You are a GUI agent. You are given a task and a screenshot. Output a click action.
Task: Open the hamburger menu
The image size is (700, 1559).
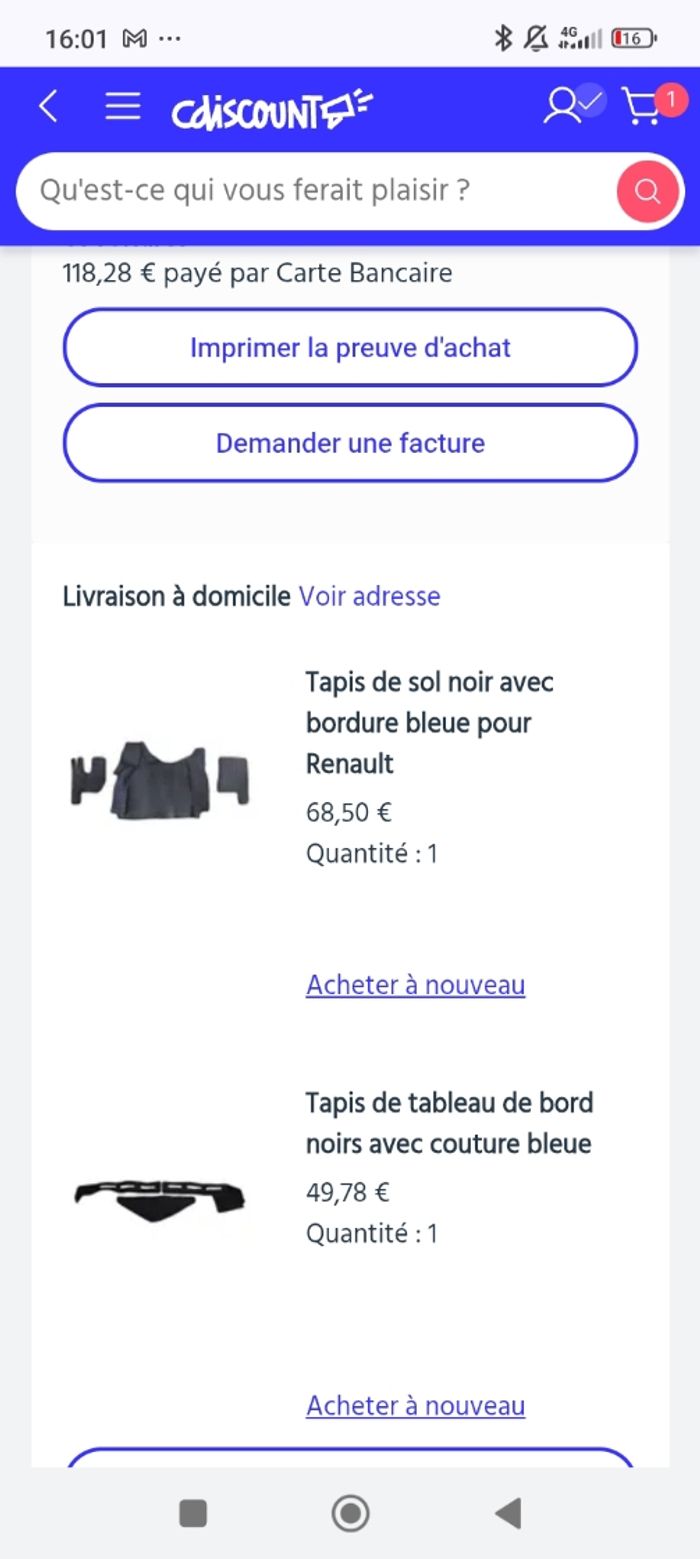pos(123,106)
